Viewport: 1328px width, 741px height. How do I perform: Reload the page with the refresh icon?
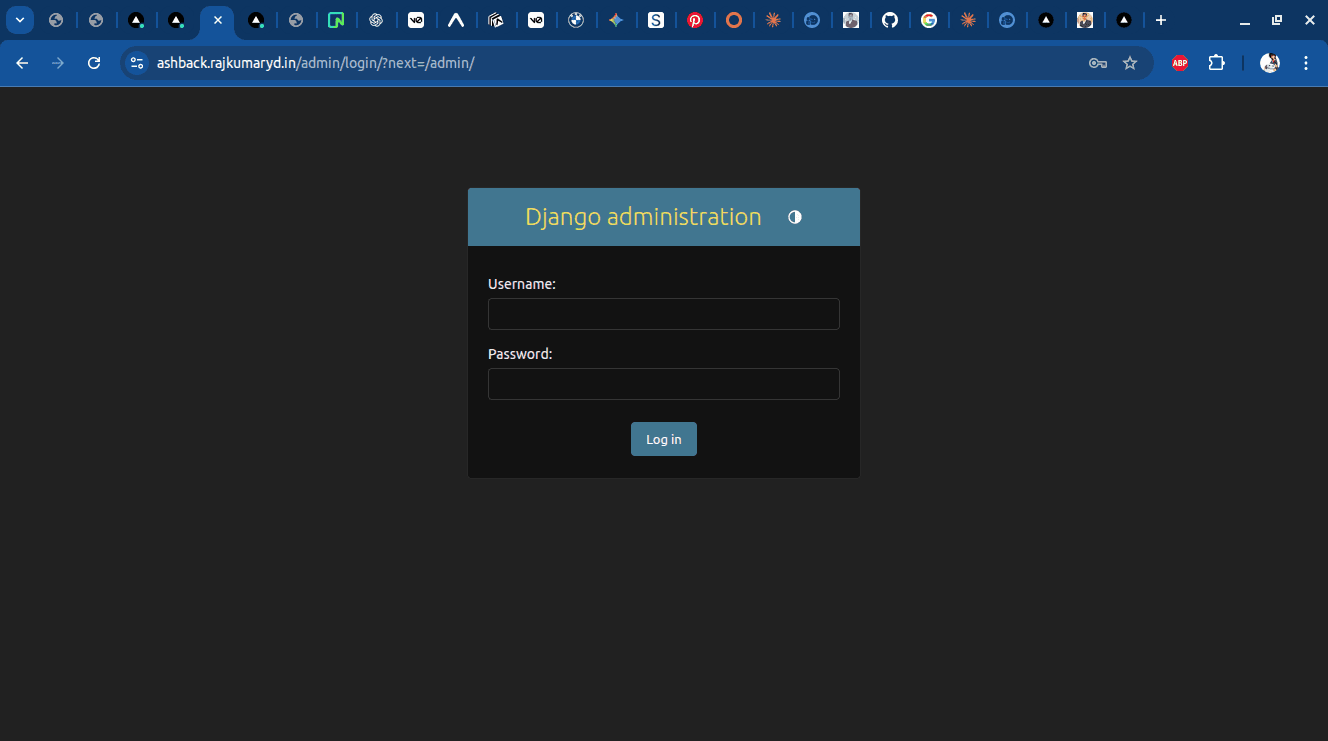tap(94, 63)
